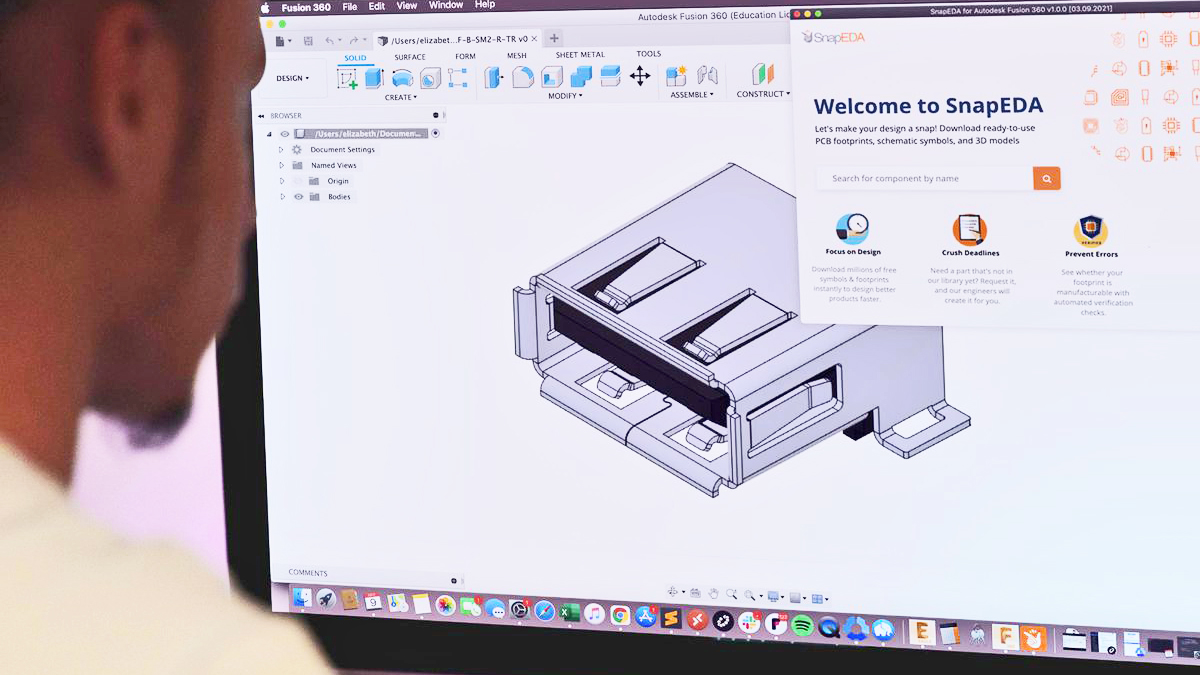Activate the Move/Copy tool

click(640, 77)
